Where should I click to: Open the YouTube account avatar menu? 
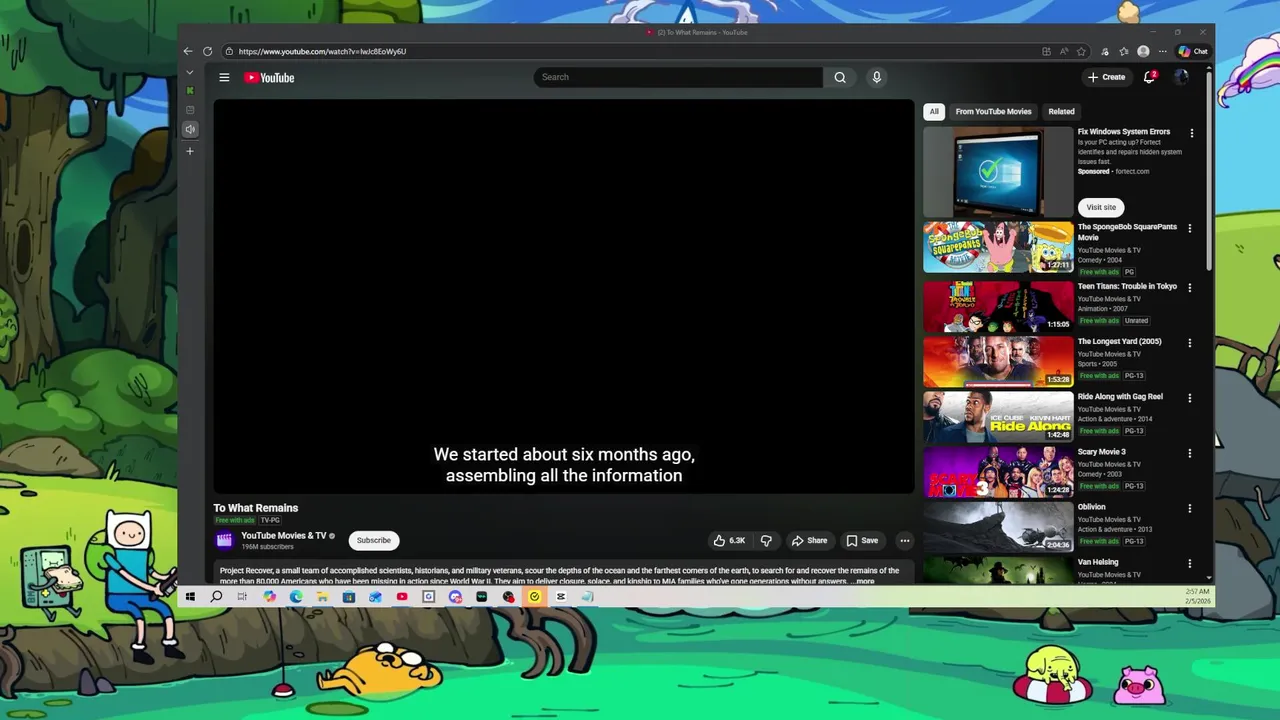(x=1181, y=77)
